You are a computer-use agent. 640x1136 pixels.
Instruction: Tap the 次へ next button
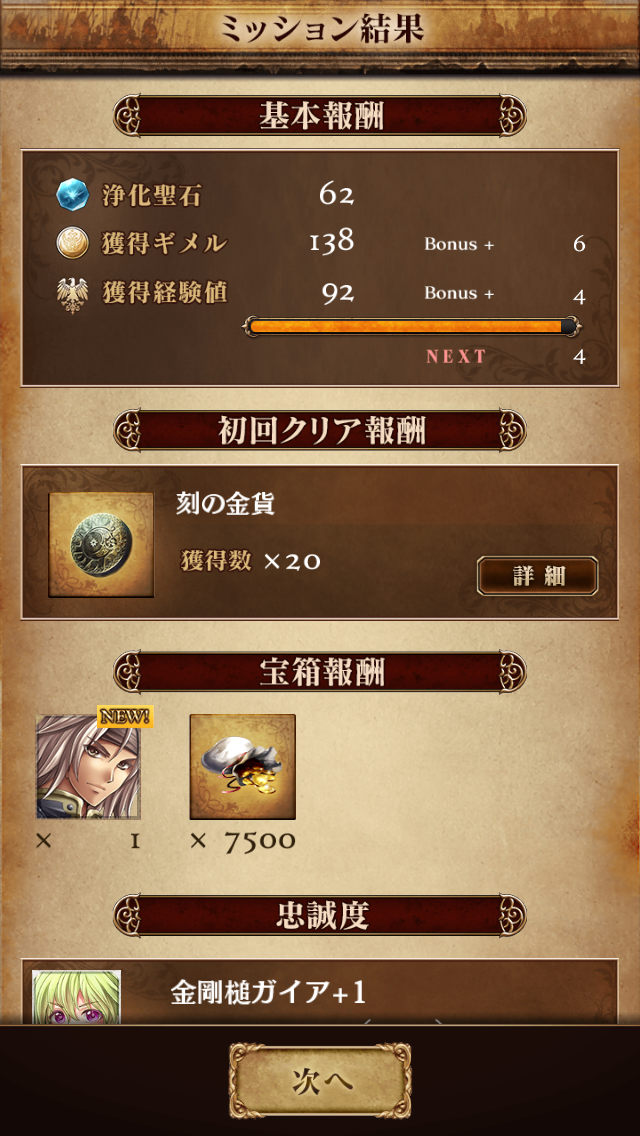tap(320, 1079)
